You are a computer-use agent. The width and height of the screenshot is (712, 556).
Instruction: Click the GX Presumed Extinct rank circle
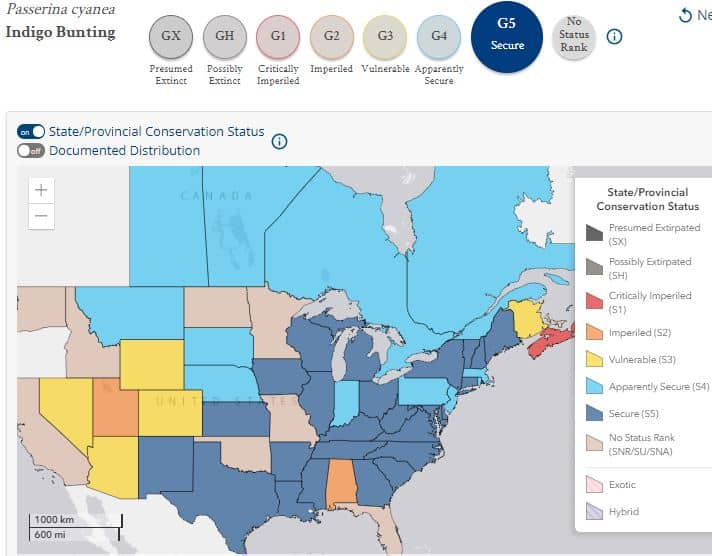point(171,36)
